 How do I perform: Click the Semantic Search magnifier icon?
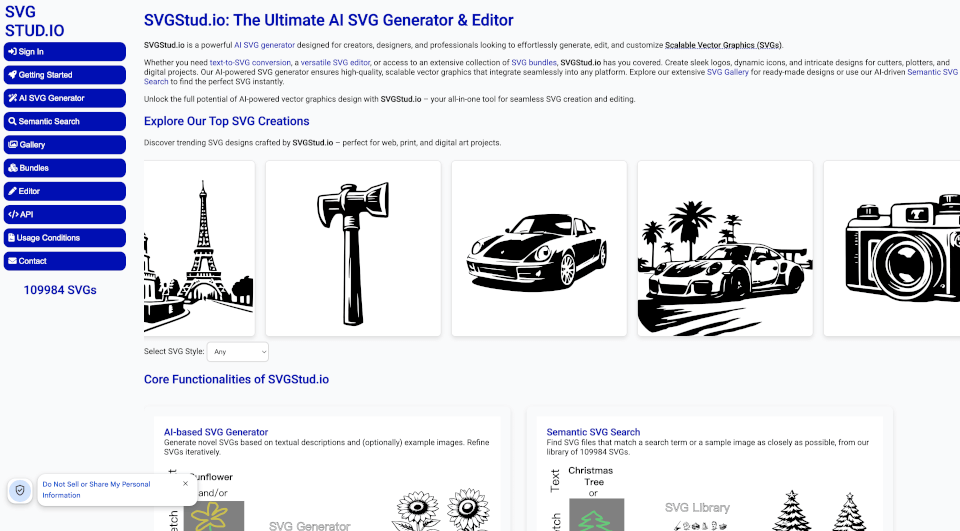(12, 121)
